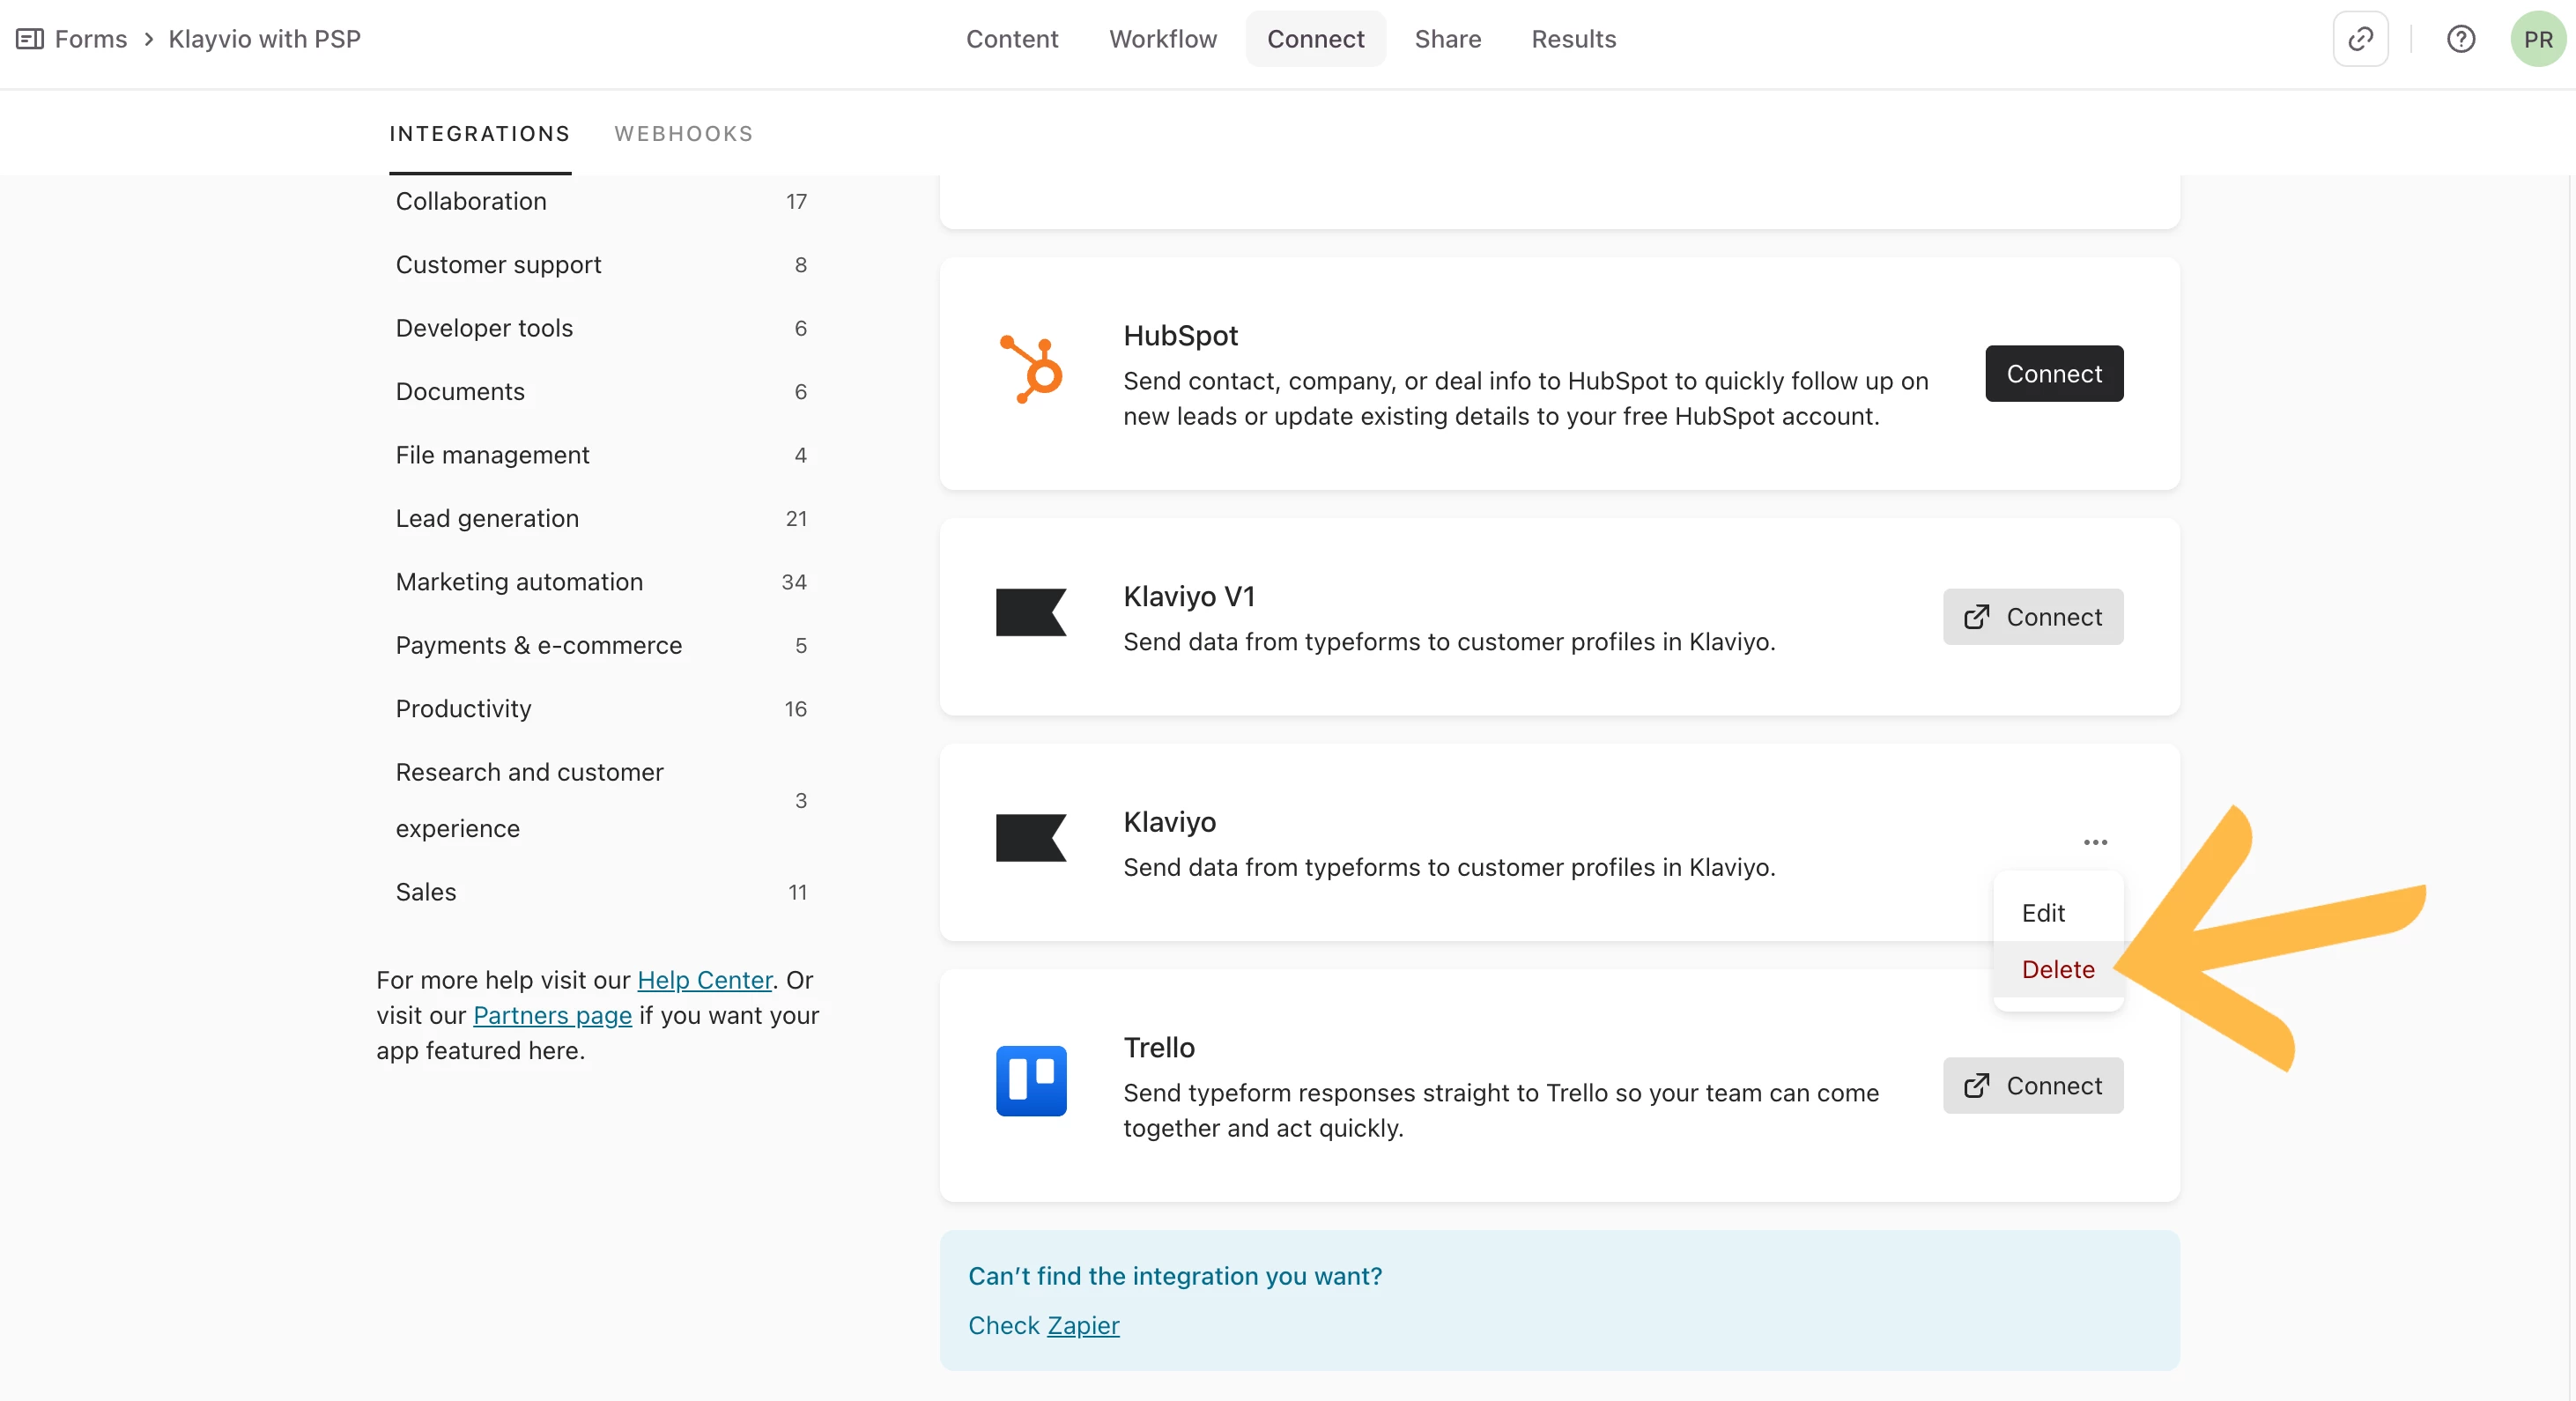The image size is (2576, 1401).
Task: Connect the Trello integration
Action: (2032, 1086)
